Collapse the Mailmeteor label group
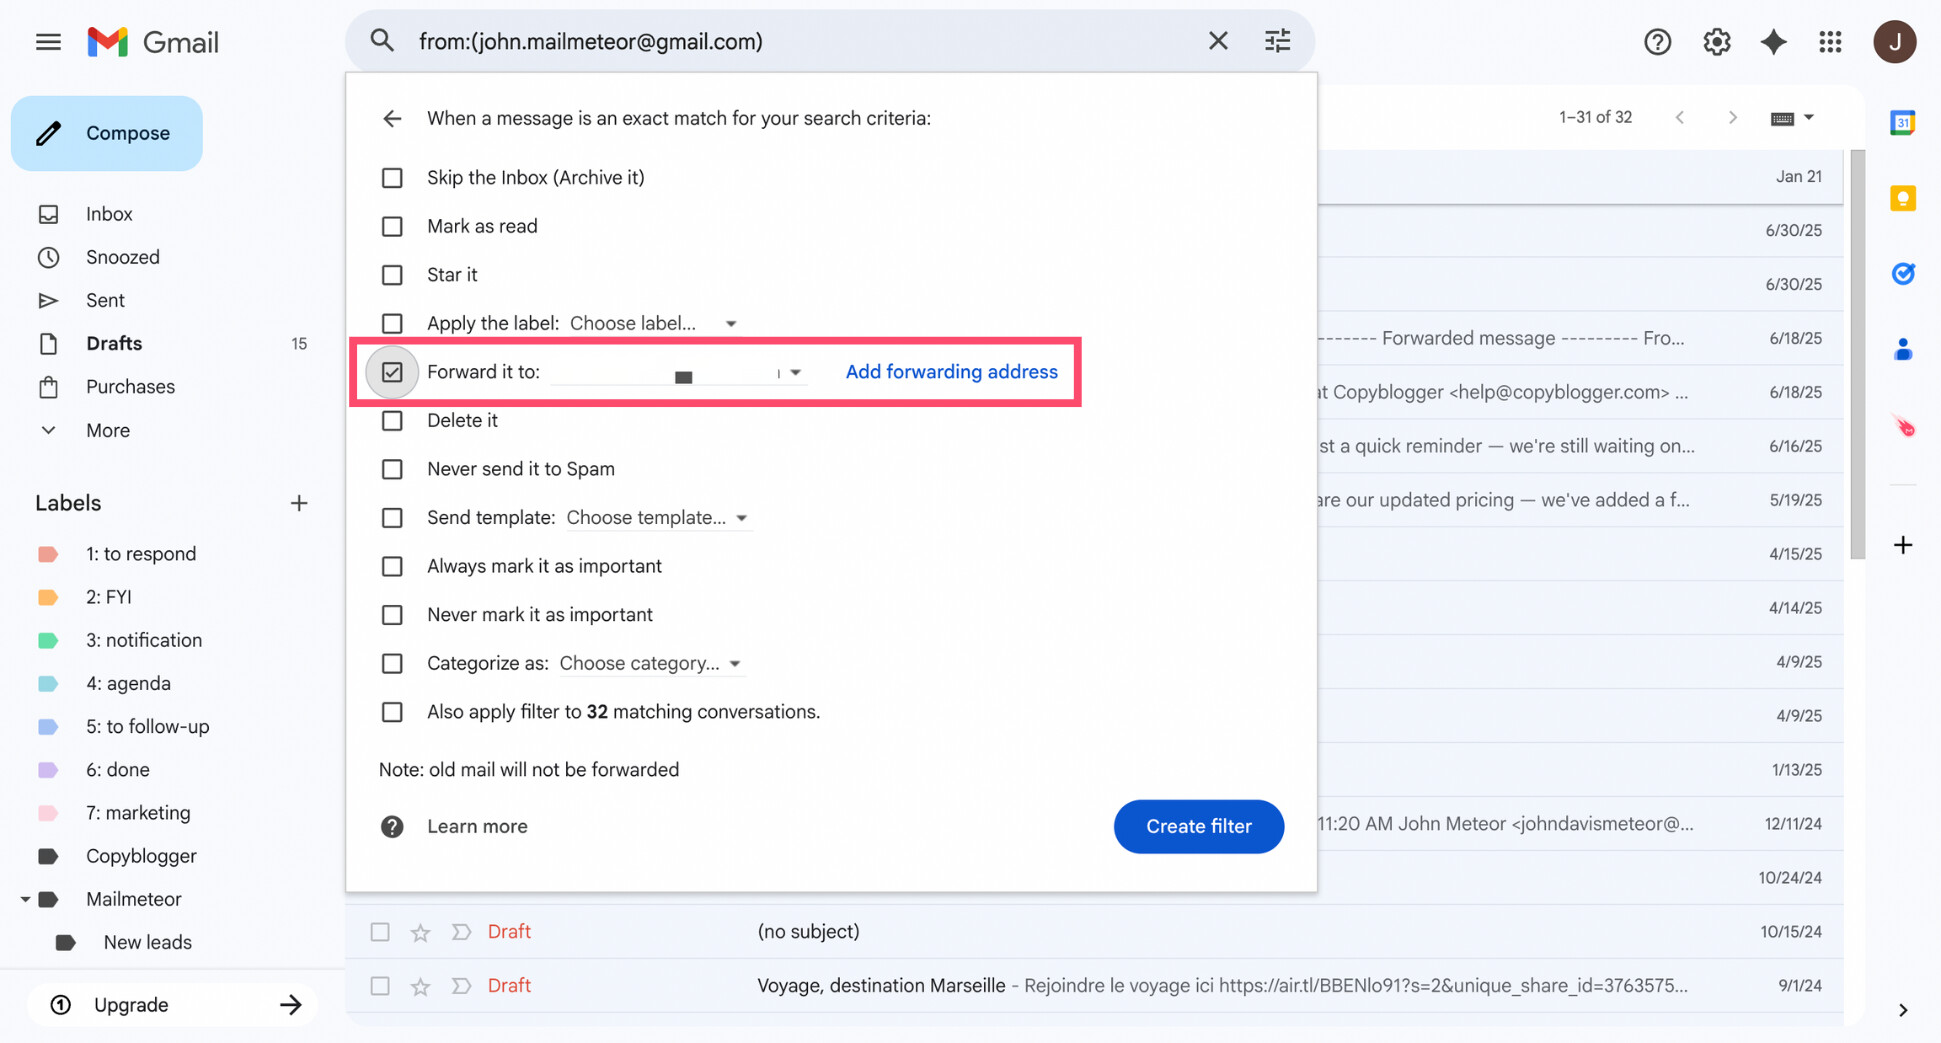The image size is (1941, 1043). 26,898
